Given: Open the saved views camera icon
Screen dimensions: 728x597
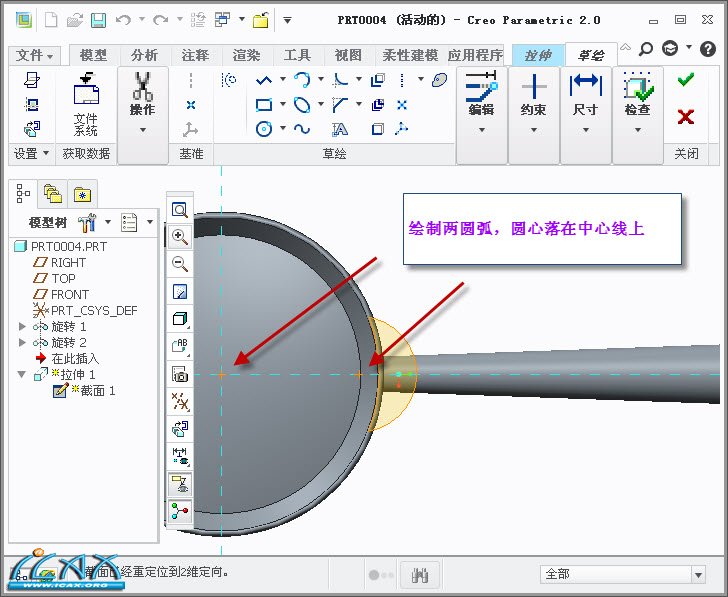Looking at the screenshot, I should click(180, 374).
